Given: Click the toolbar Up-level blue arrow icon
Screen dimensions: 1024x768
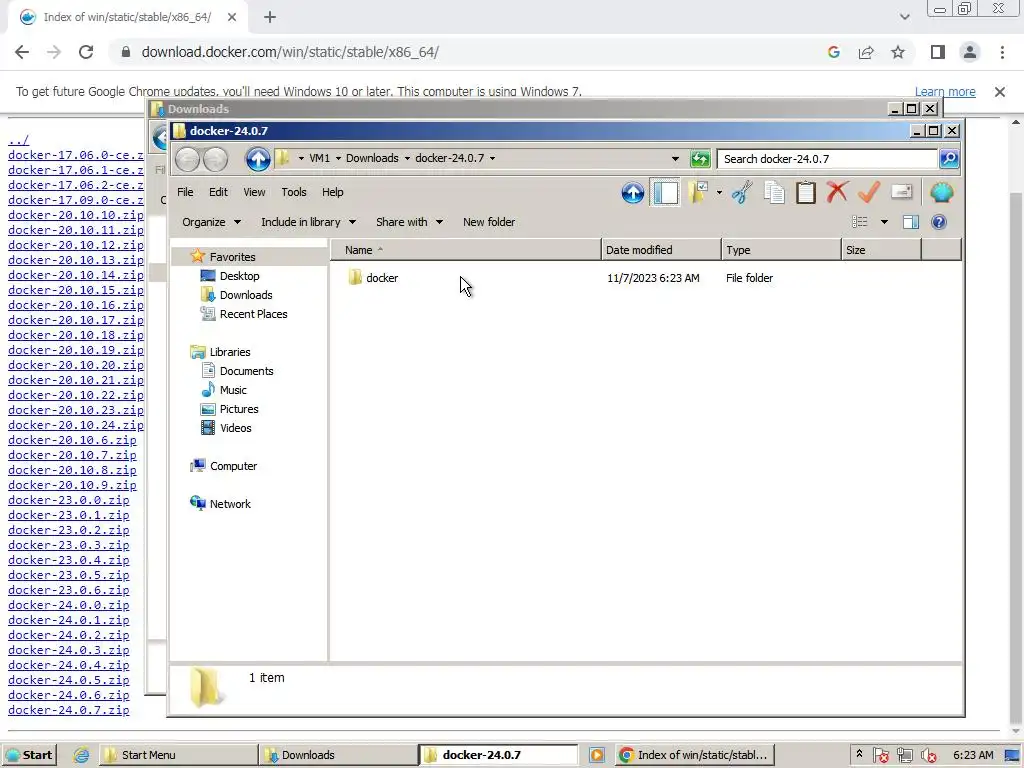Looking at the screenshot, I should pyautogui.click(x=632, y=193).
